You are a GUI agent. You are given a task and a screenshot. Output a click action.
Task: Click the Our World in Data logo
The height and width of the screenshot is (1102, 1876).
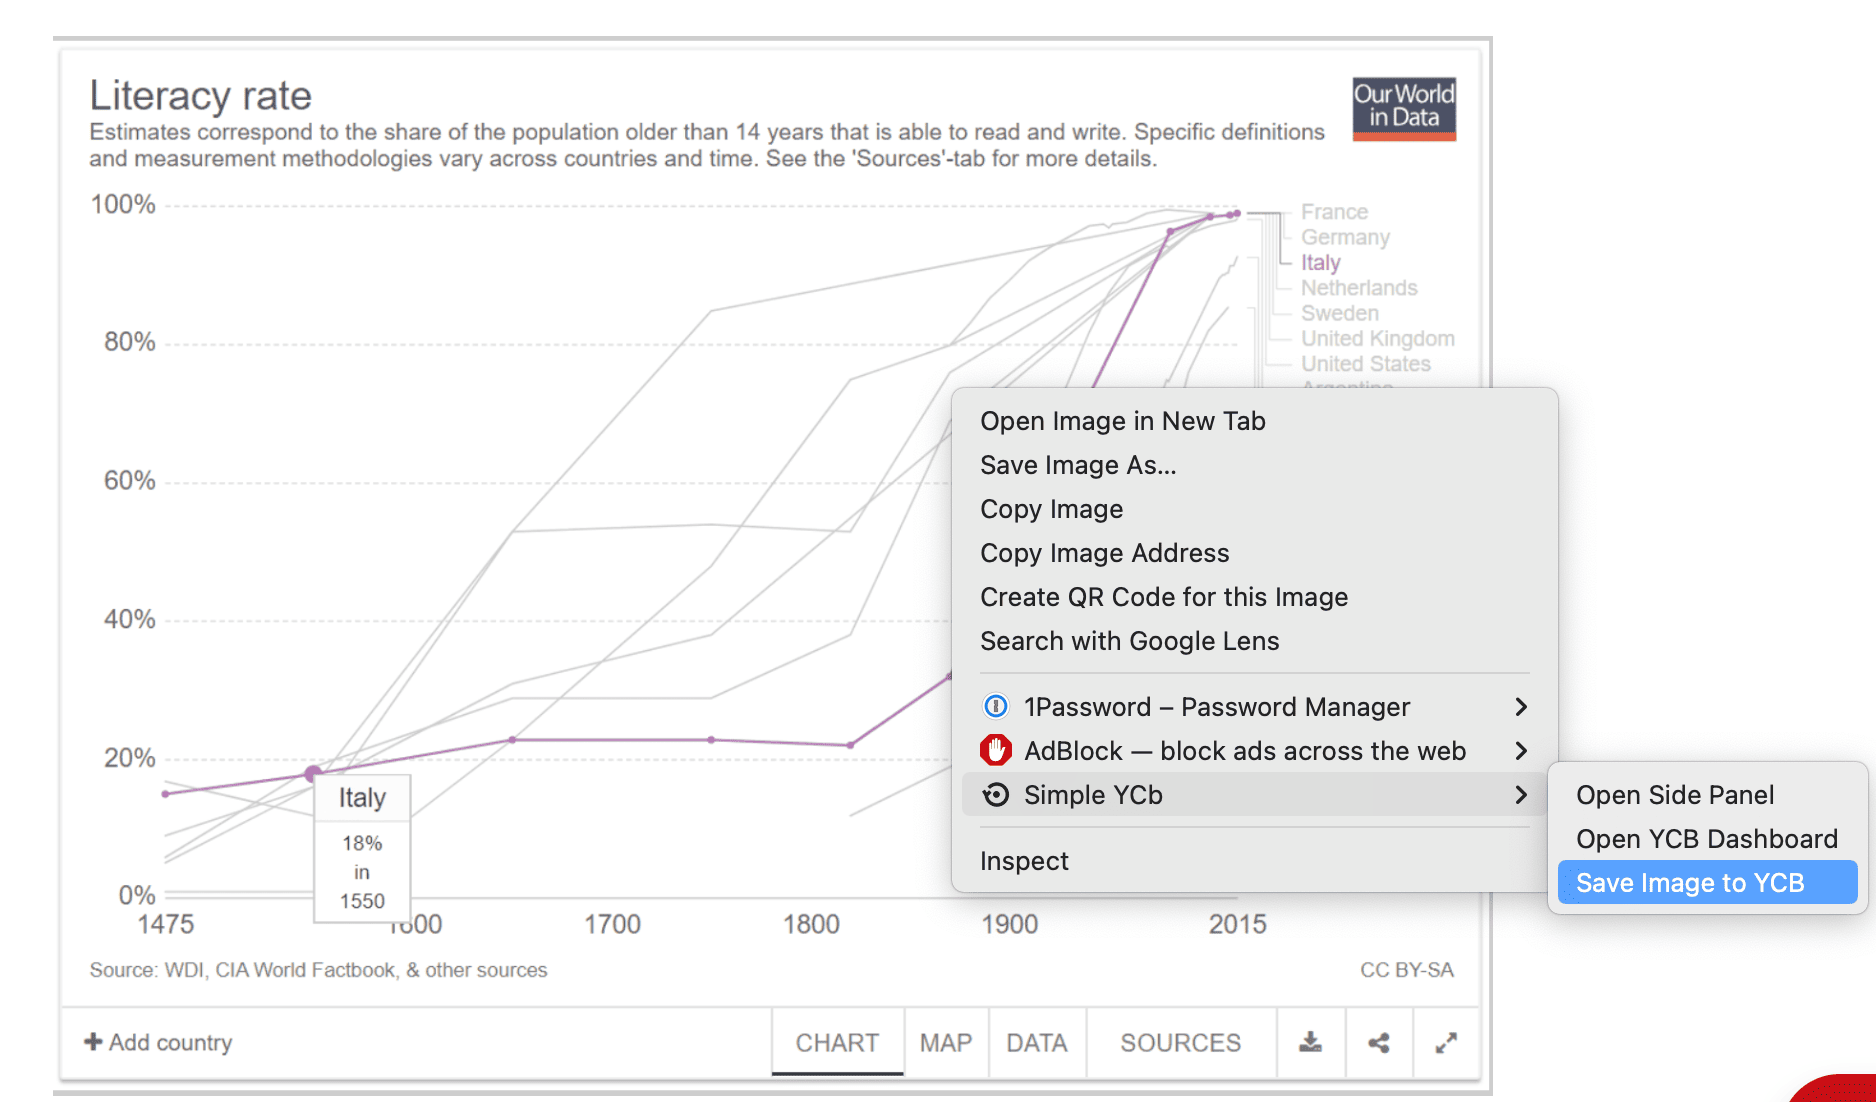[1403, 108]
